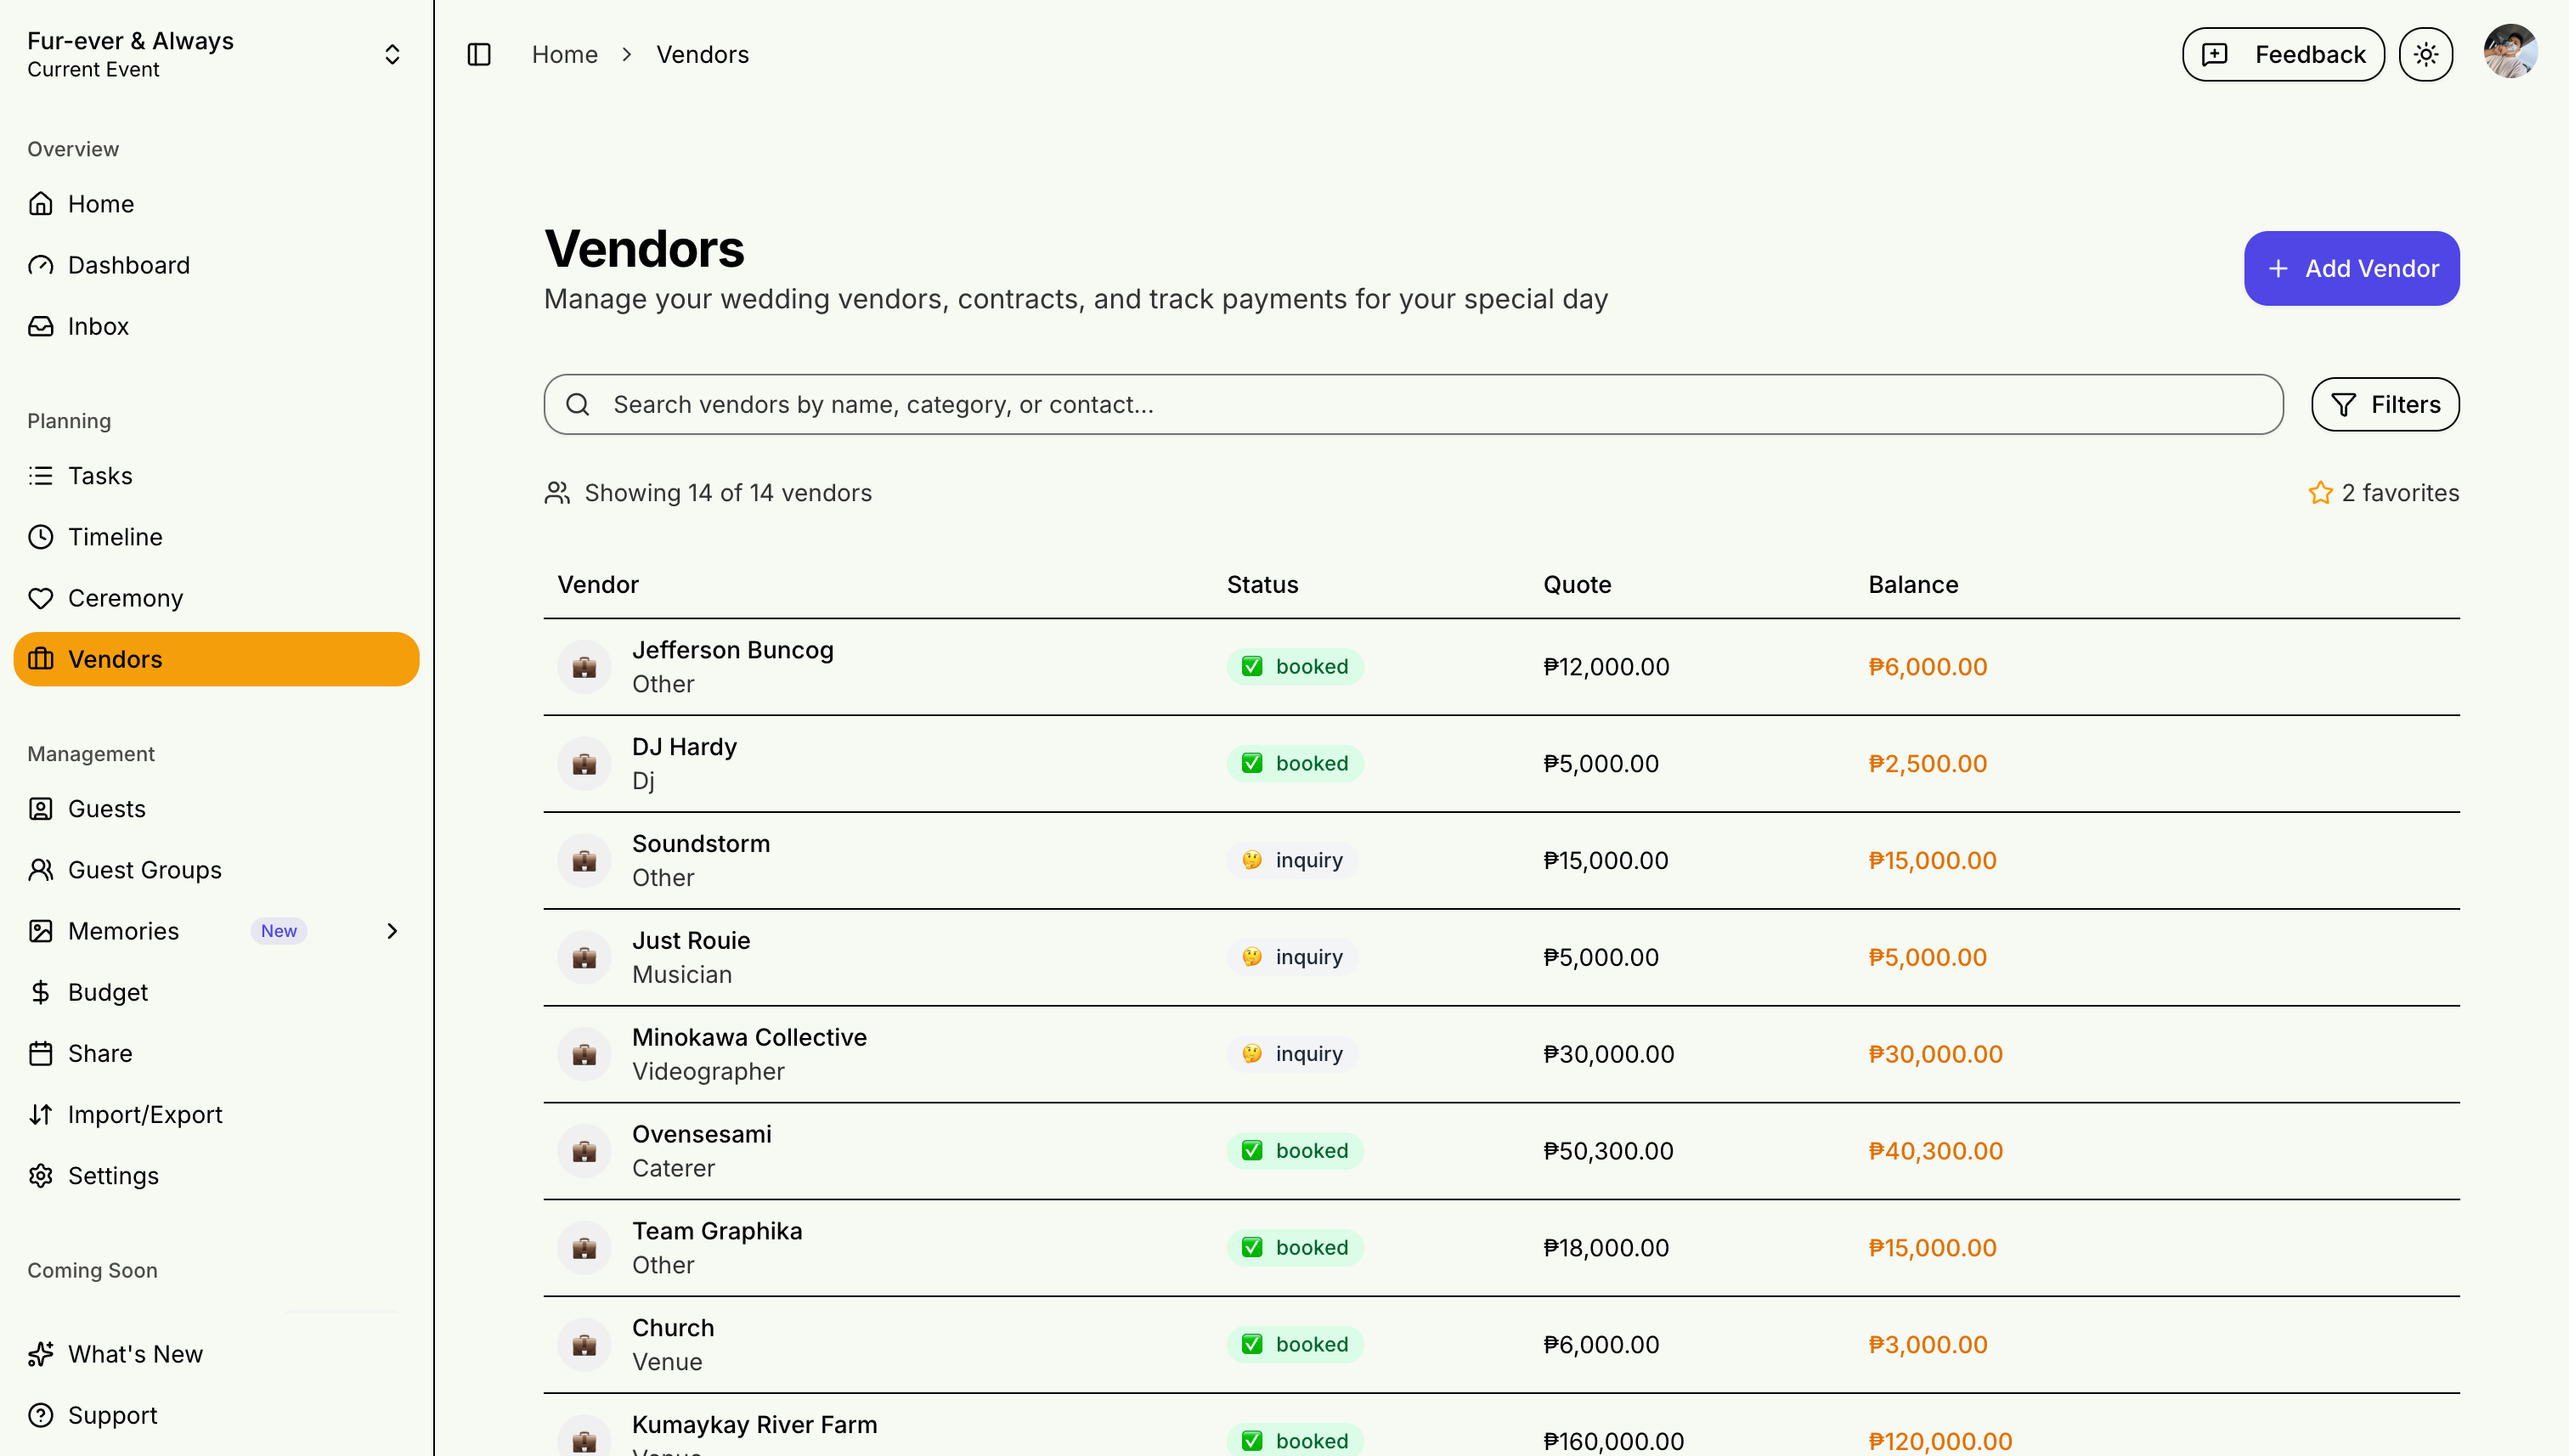Expand the Memories submenu chevron
The height and width of the screenshot is (1456, 2569).
click(392, 931)
